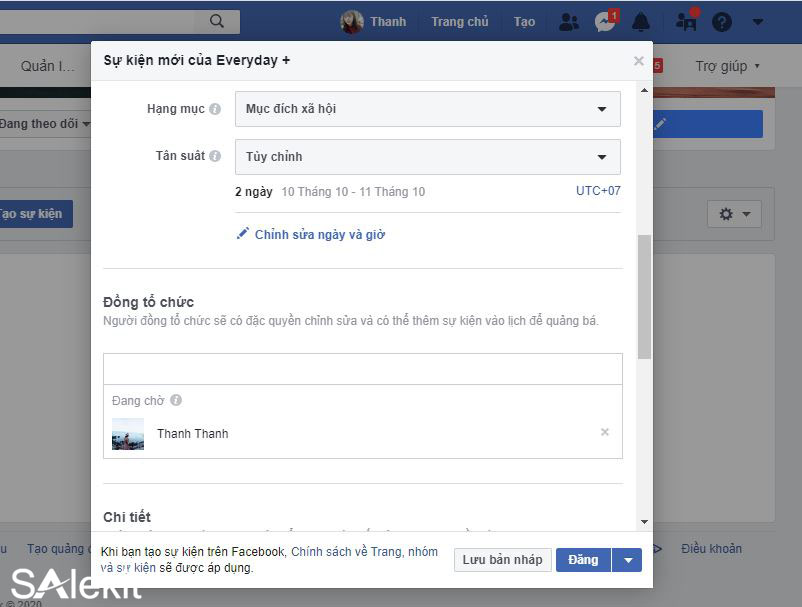Expand the arrow next to the Đăng button
Viewport: 802px width, 607px height.
click(x=627, y=559)
